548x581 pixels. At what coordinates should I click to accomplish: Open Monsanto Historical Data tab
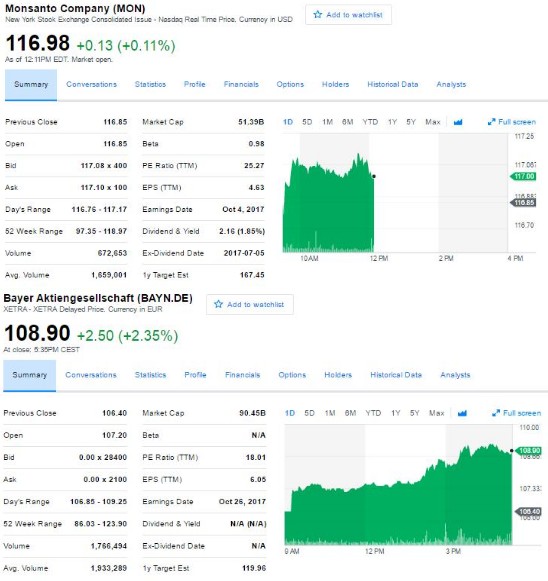click(x=392, y=84)
